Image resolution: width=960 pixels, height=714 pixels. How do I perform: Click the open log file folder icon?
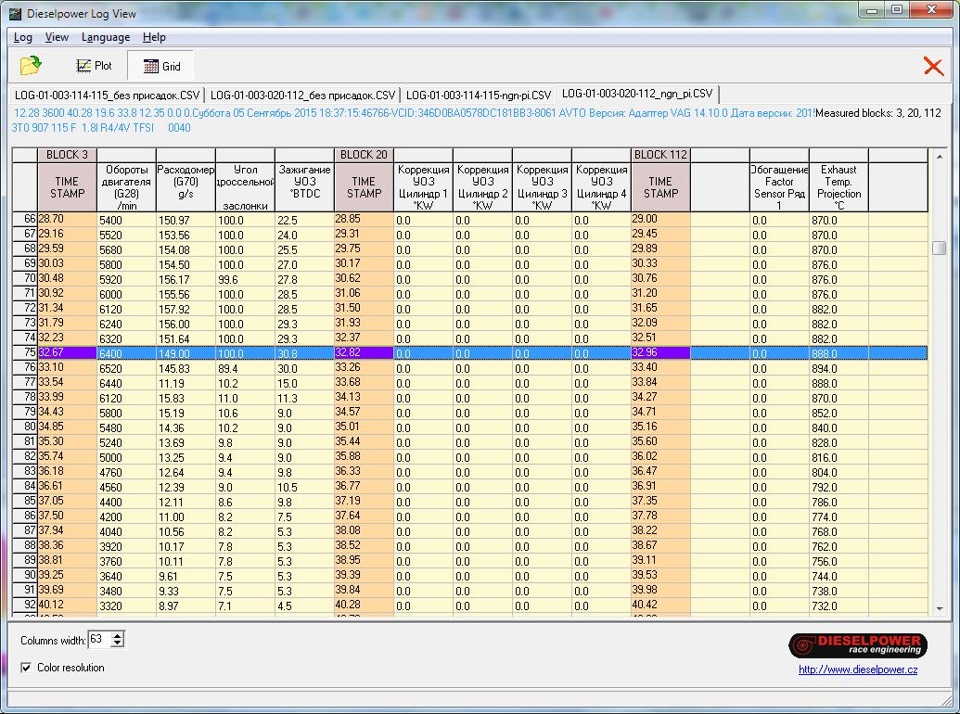tap(31, 66)
